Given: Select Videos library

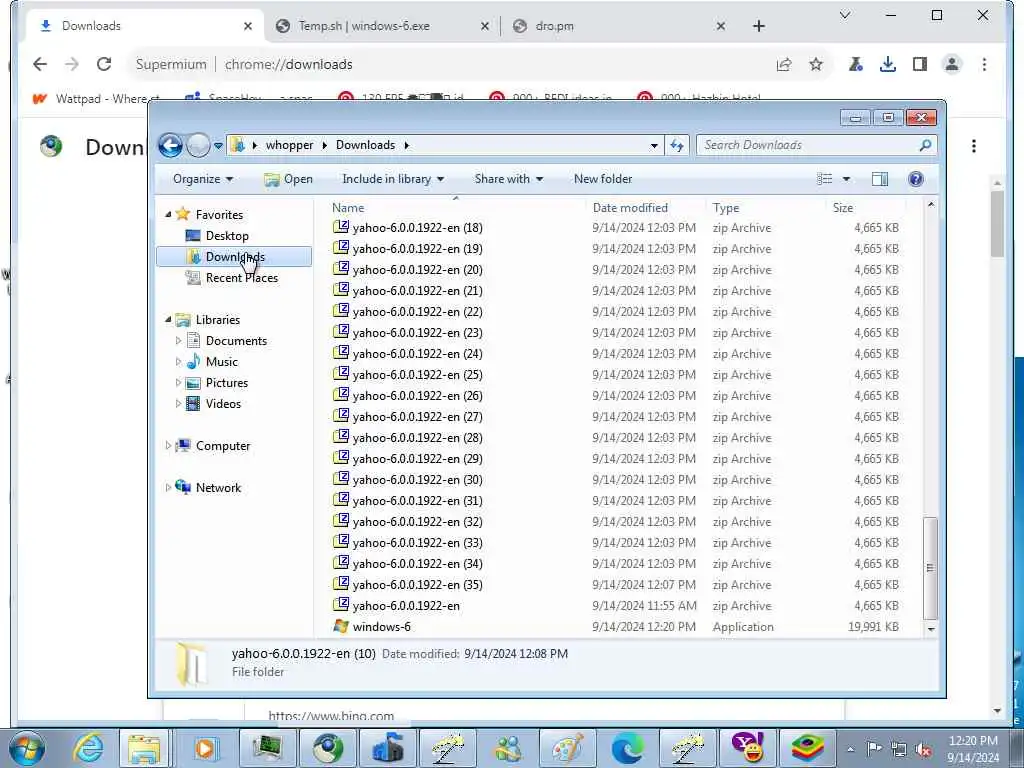Looking at the screenshot, I should point(223,404).
